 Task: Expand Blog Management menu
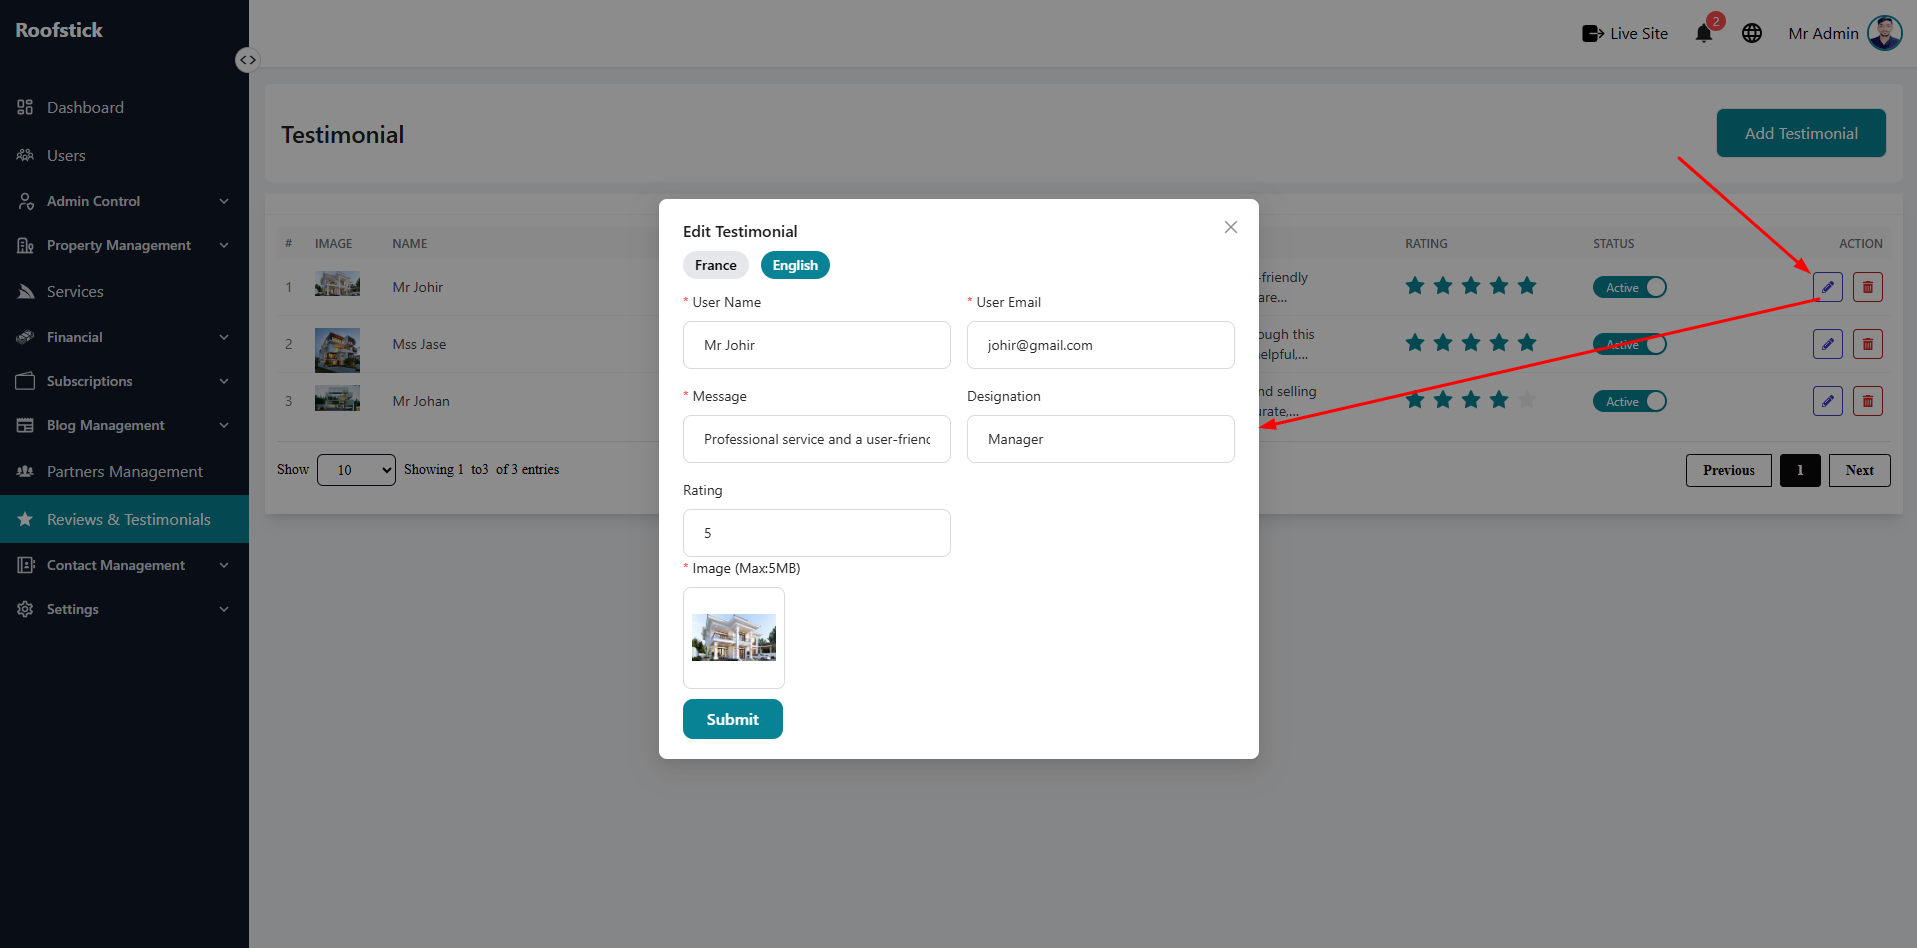(x=124, y=425)
